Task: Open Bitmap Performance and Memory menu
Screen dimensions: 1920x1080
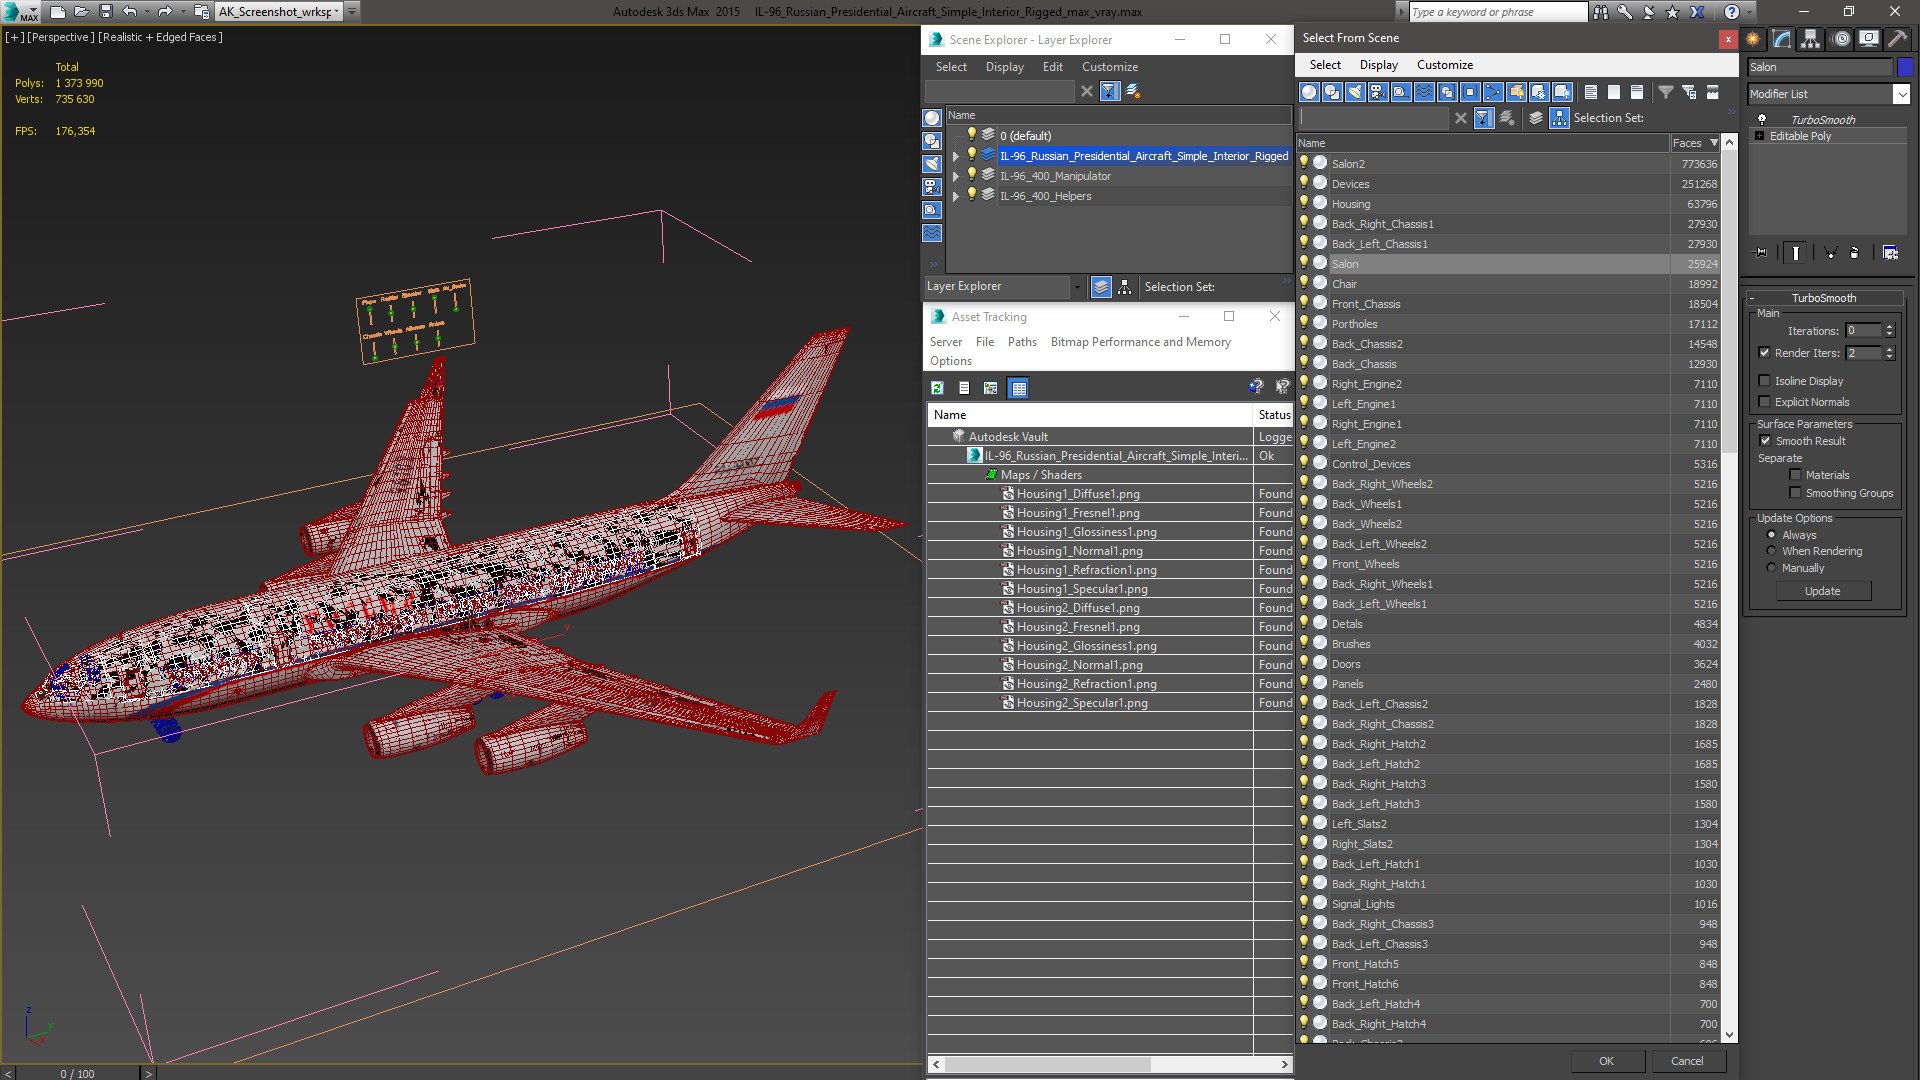Action: pos(1140,342)
